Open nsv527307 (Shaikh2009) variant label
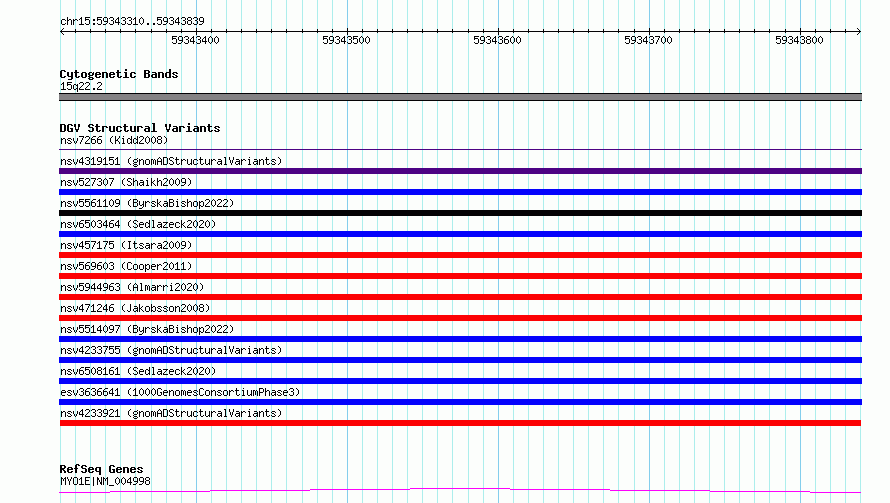The image size is (890, 503). coord(126,182)
